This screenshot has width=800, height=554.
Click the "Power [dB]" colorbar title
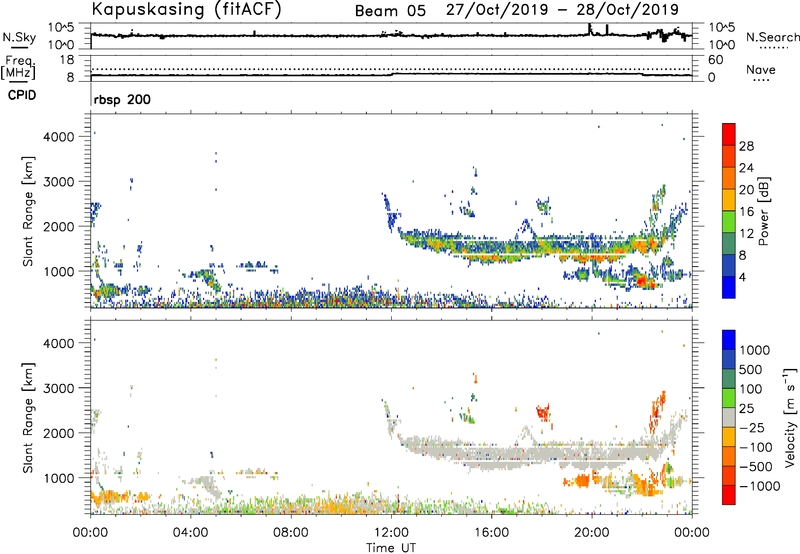click(x=763, y=211)
